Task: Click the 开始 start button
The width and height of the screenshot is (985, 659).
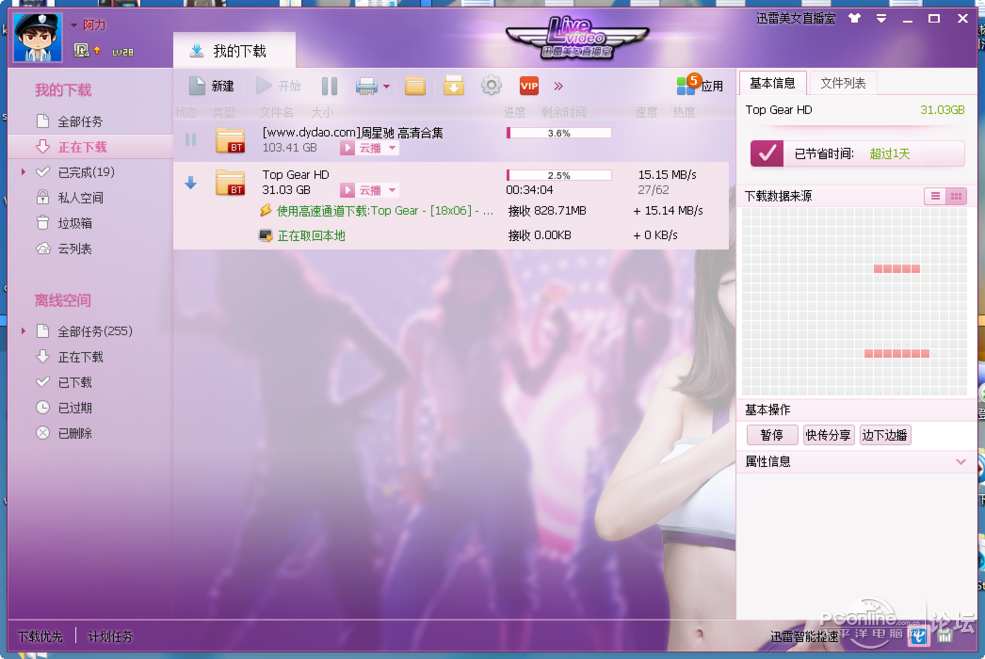Action: tap(278, 86)
